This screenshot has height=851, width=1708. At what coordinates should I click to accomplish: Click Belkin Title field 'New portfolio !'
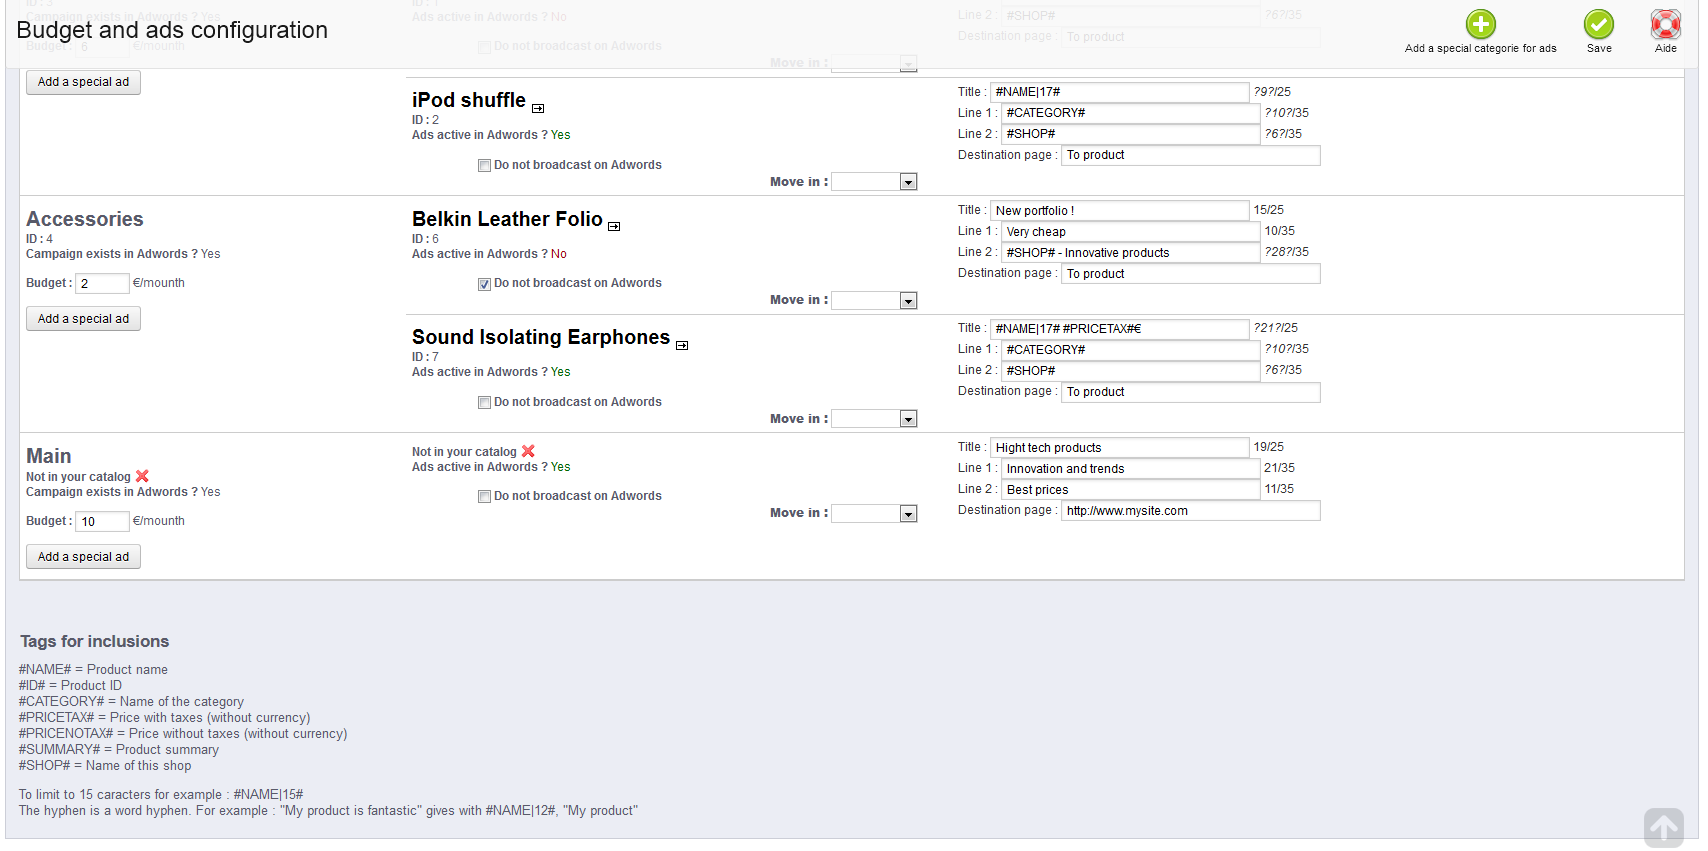1119,211
